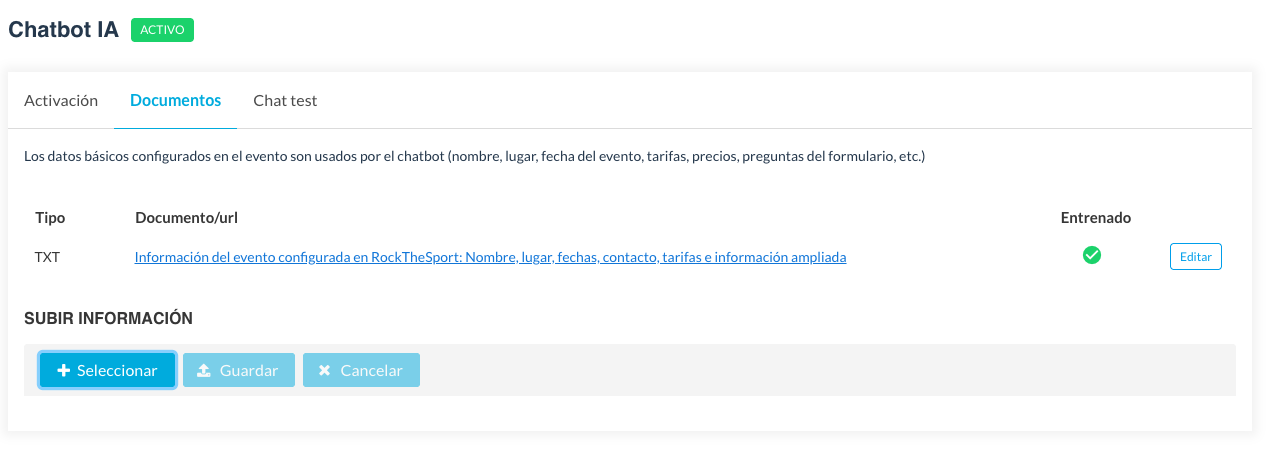Go to the Chat test tab
Image resolution: width=1269 pixels, height=461 pixels.
tap(285, 101)
